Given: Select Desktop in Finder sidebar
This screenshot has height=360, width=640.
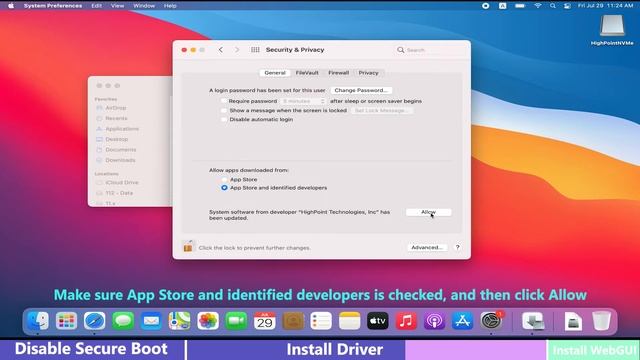Looking at the screenshot, I should pos(116,139).
